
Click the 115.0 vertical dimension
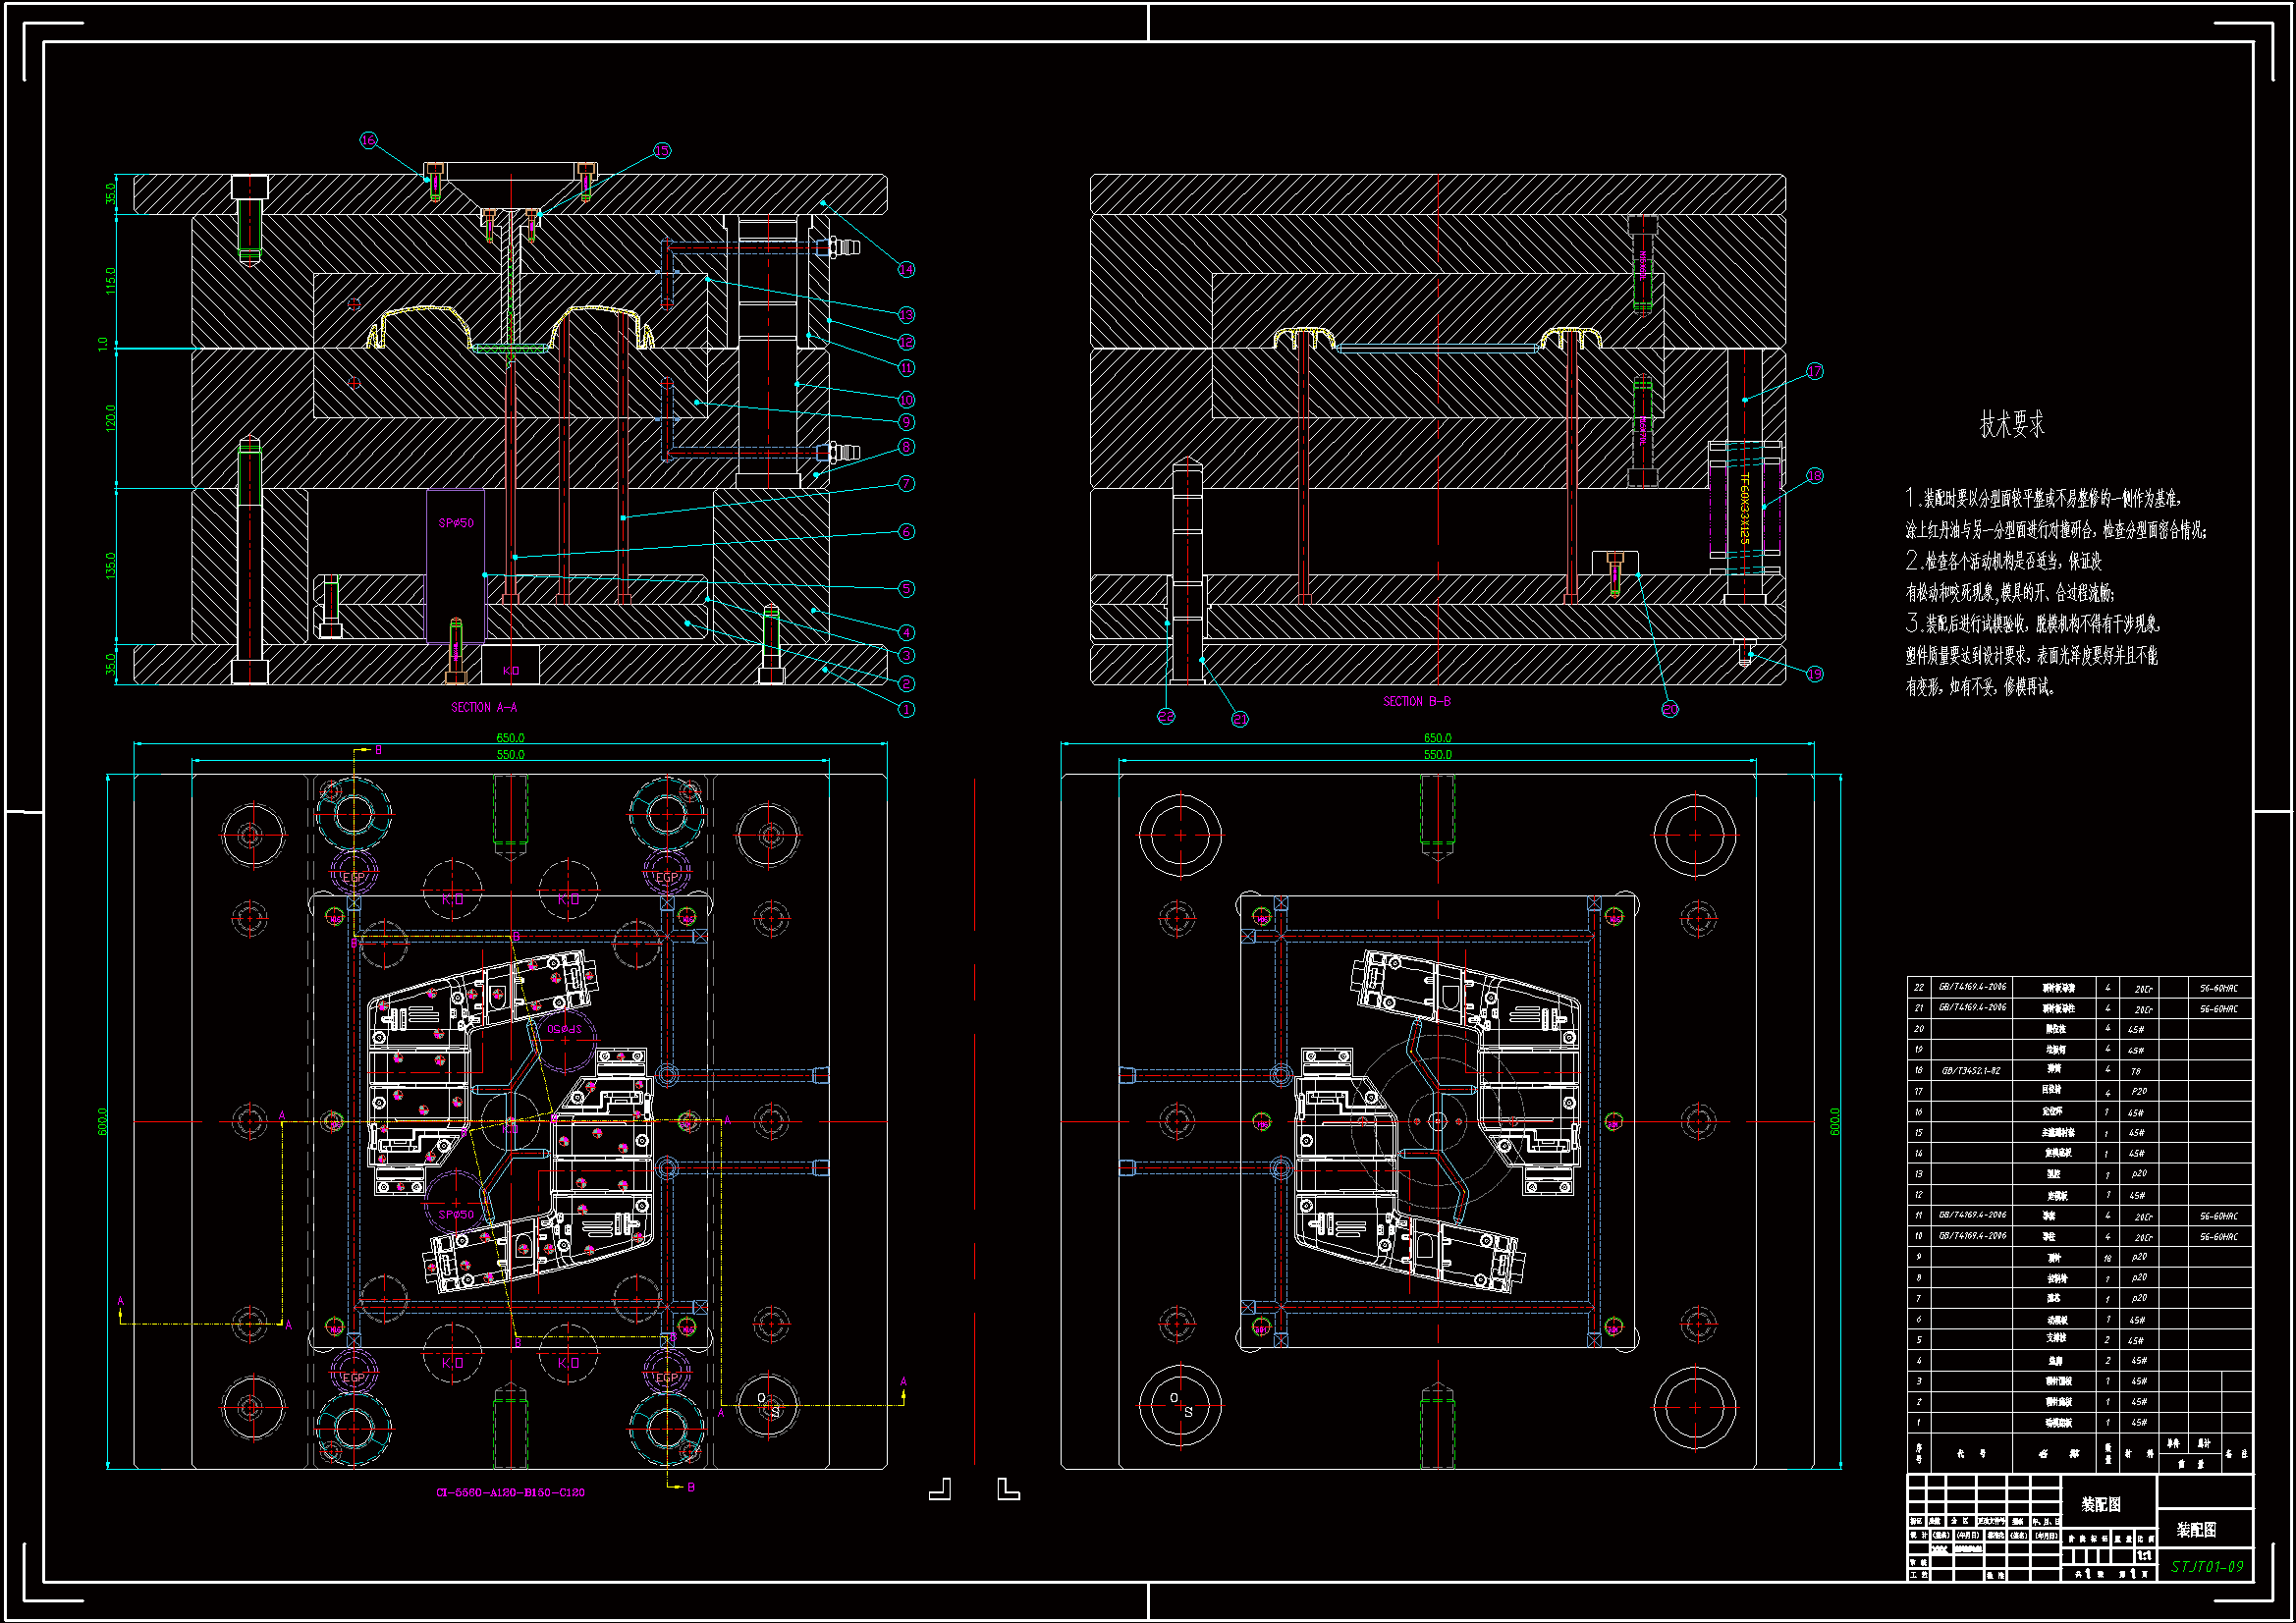pyautogui.click(x=110, y=280)
